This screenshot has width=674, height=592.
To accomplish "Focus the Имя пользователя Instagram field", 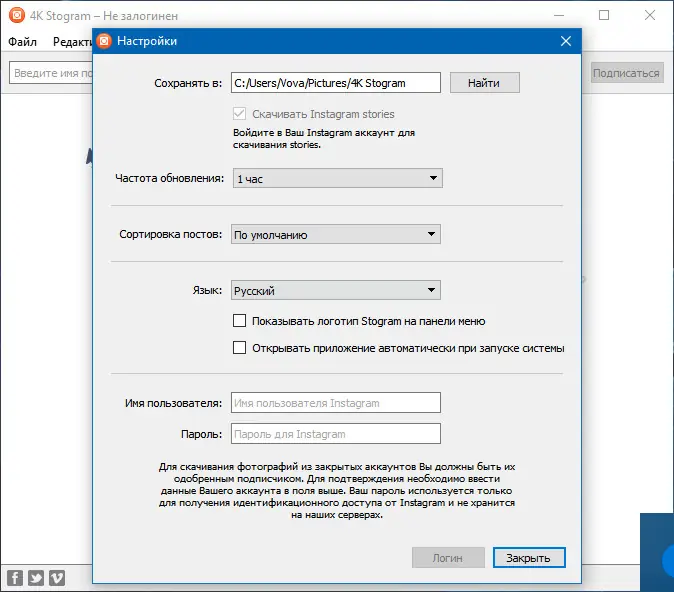I will (336, 403).
